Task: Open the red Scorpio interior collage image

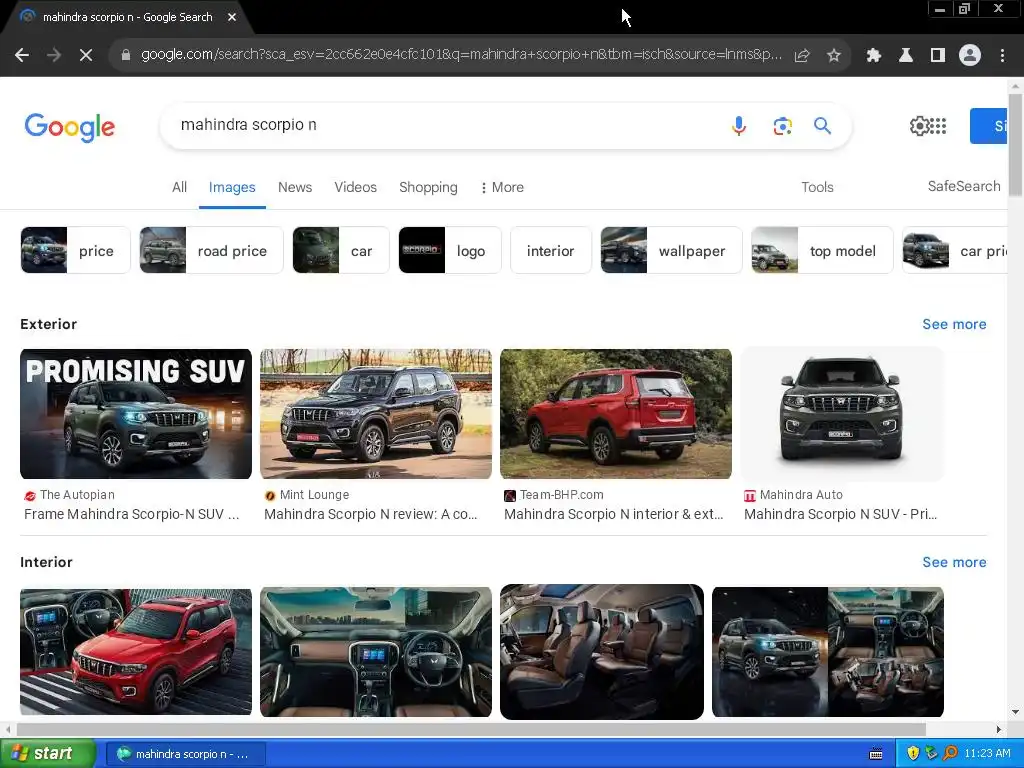Action: coord(136,652)
